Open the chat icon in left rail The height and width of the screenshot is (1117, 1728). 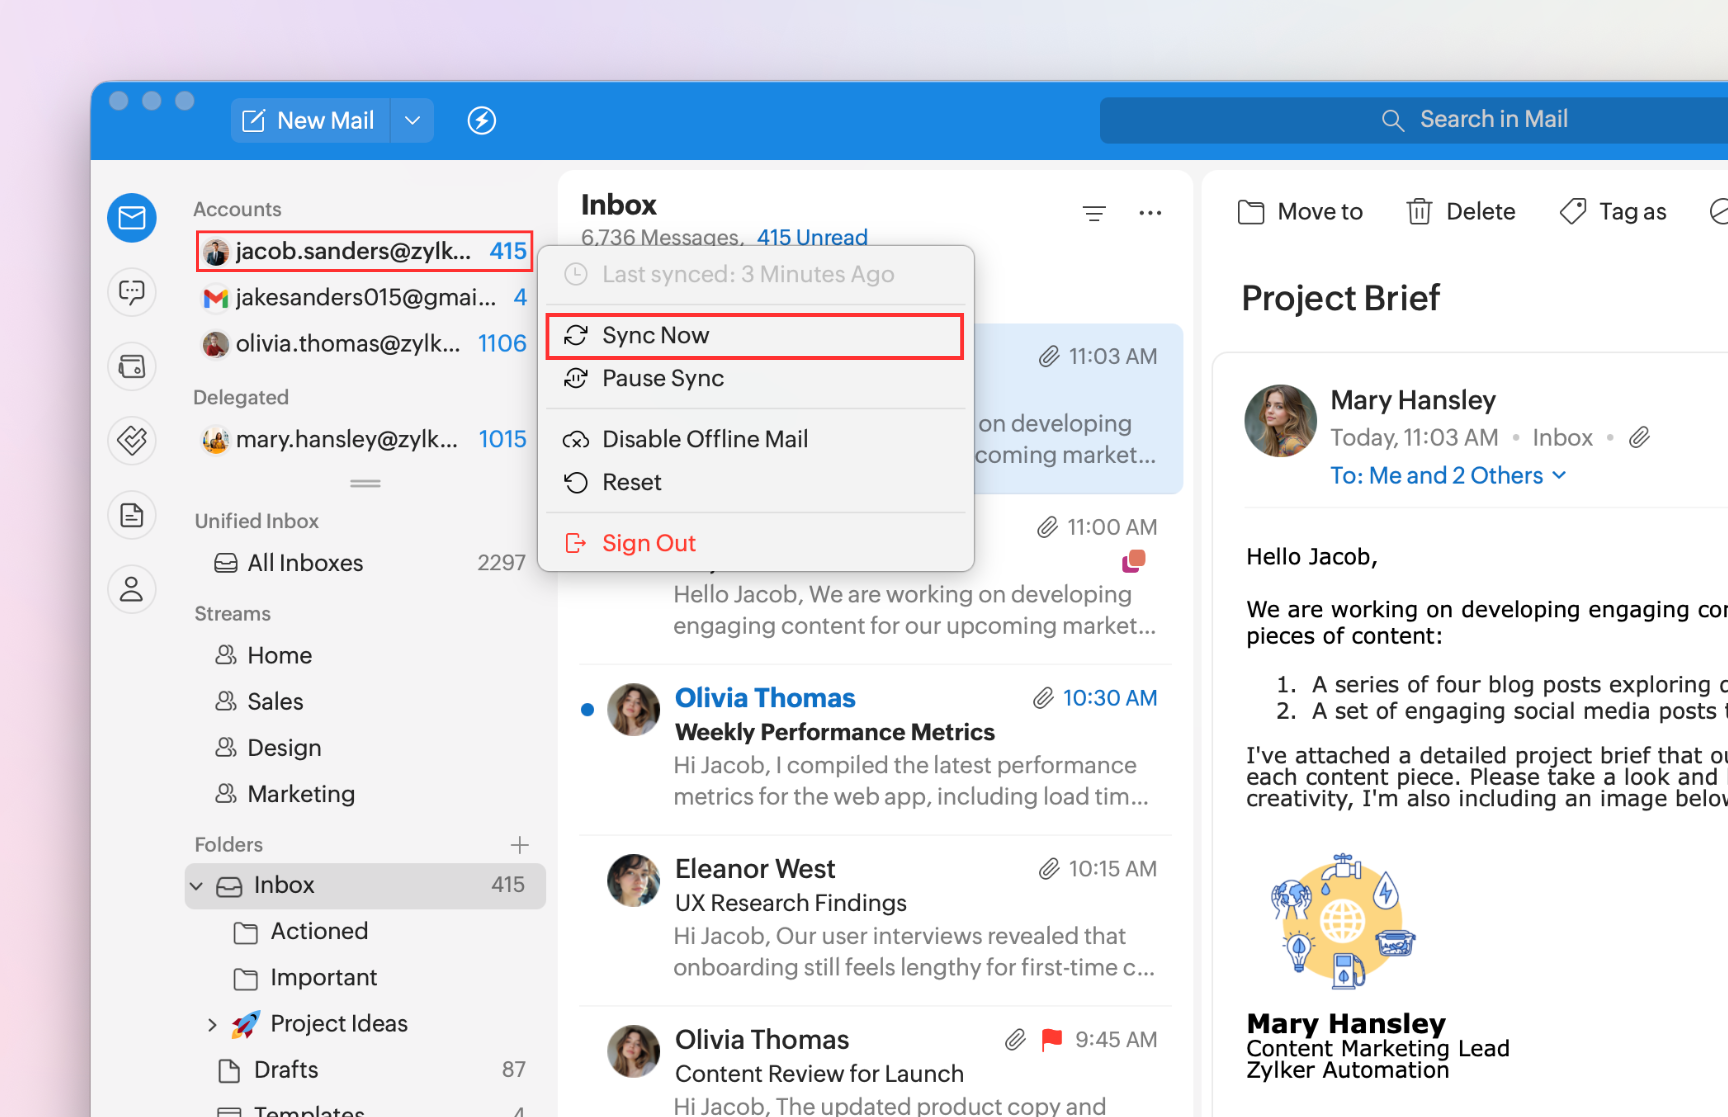coord(132,292)
